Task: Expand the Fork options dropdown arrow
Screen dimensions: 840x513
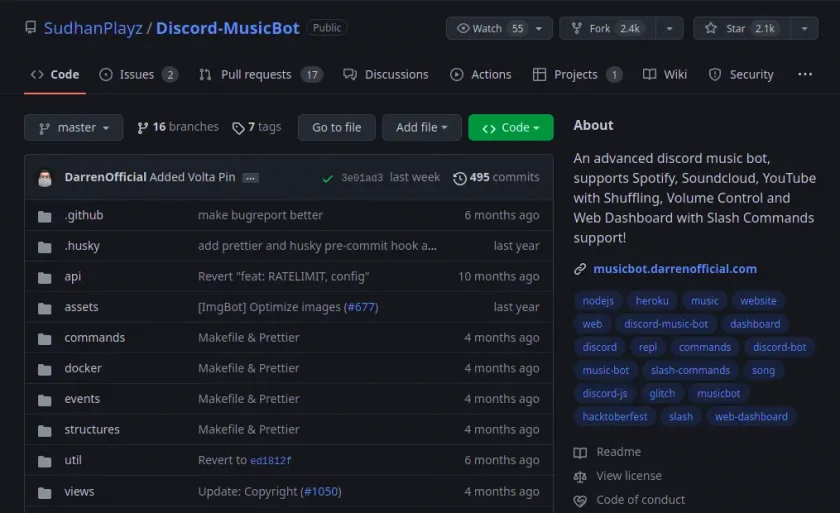Action: click(670, 28)
